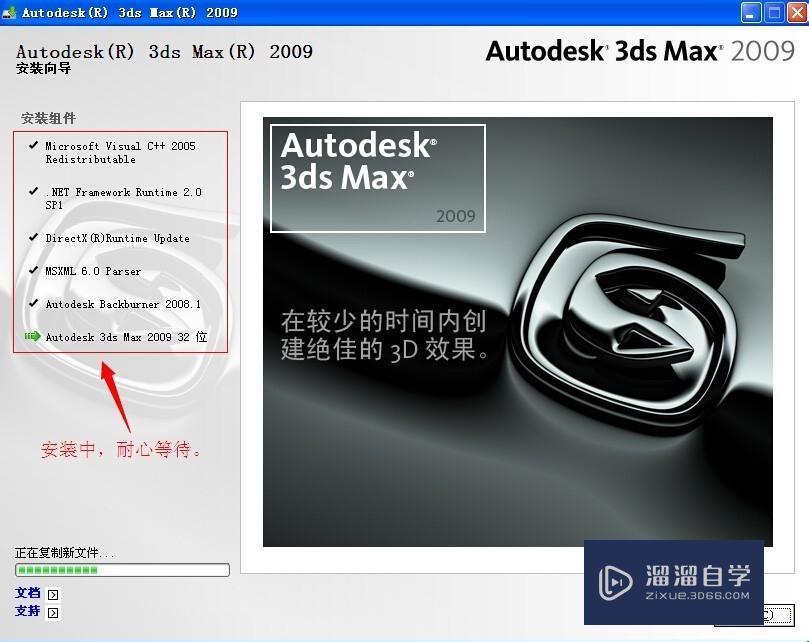Select the checkmark icon for Microsoft Visual C++ 2005 Redistributable
This screenshot has width=809, height=642.
(x=33, y=145)
